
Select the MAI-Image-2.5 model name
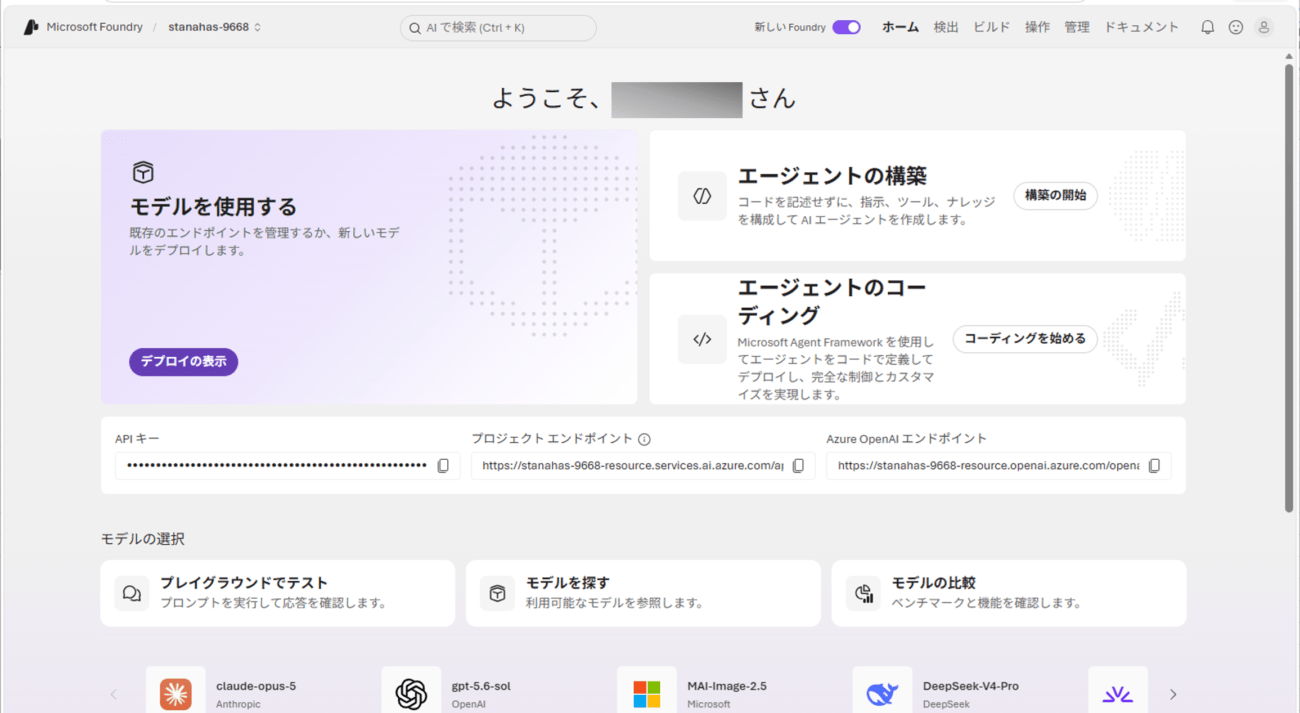[727, 686]
